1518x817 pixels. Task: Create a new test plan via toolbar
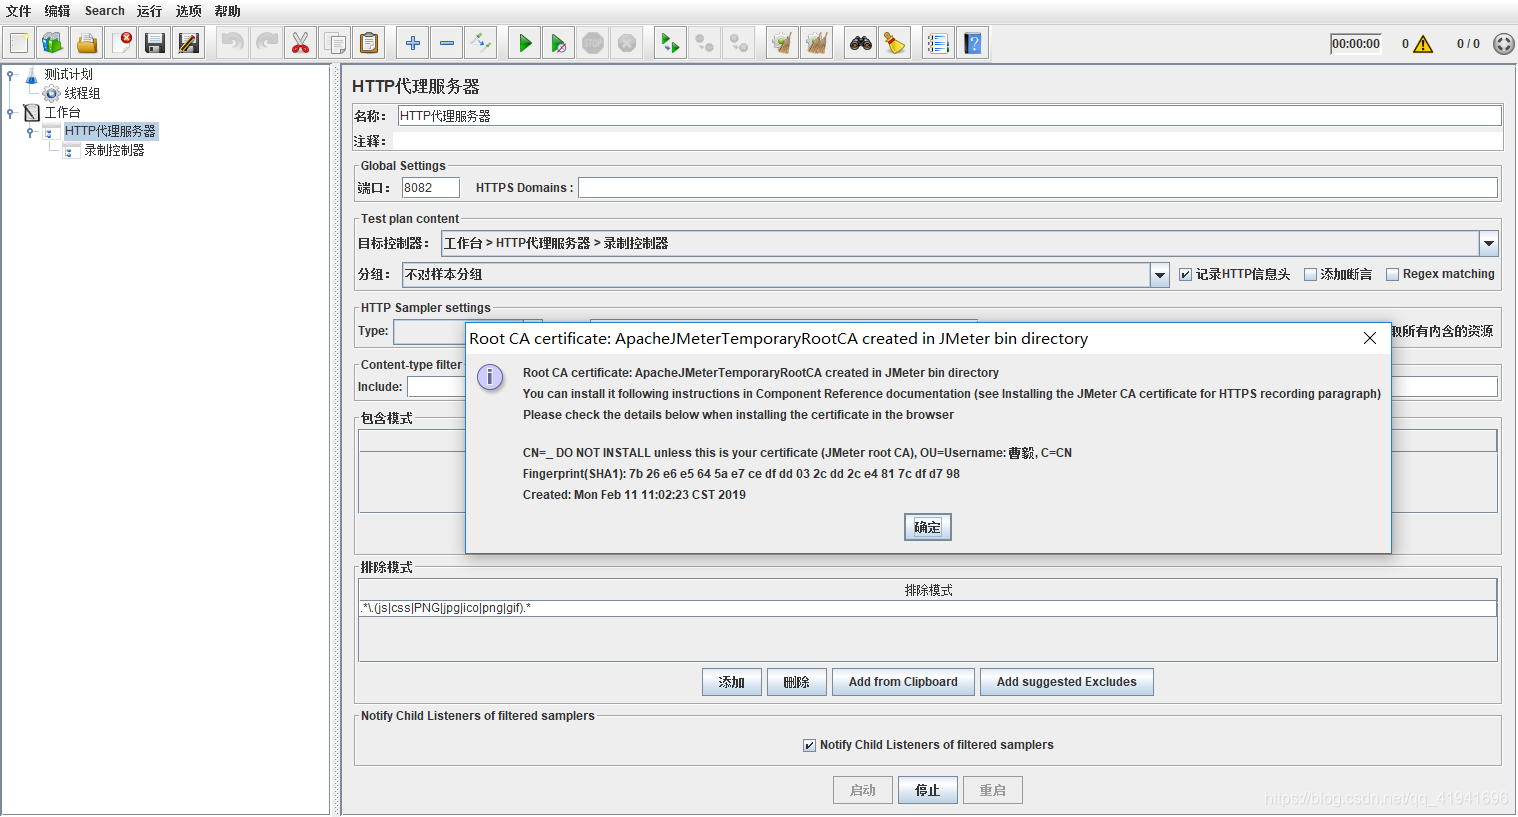[x=19, y=43]
